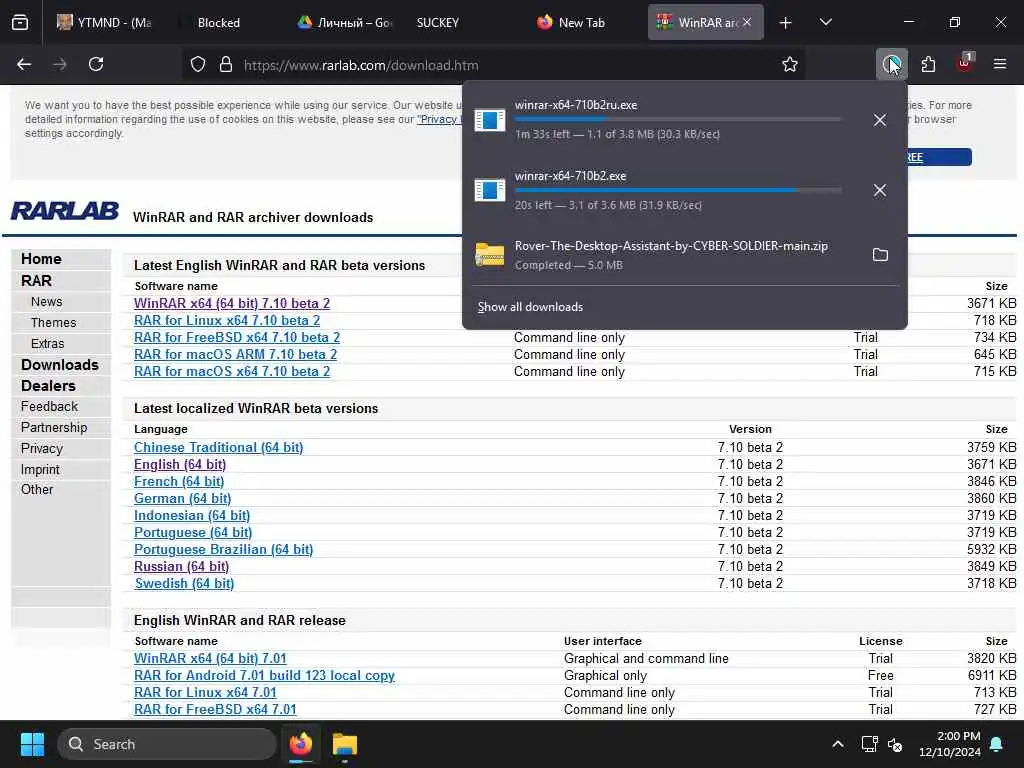Open Dealers sidebar item

pyautogui.click(x=48, y=386)
